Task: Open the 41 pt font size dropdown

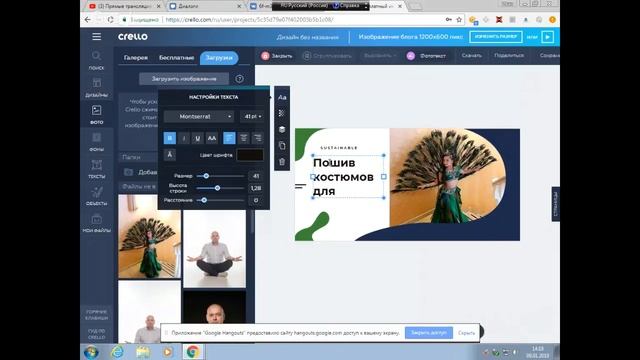Action: 252,116
